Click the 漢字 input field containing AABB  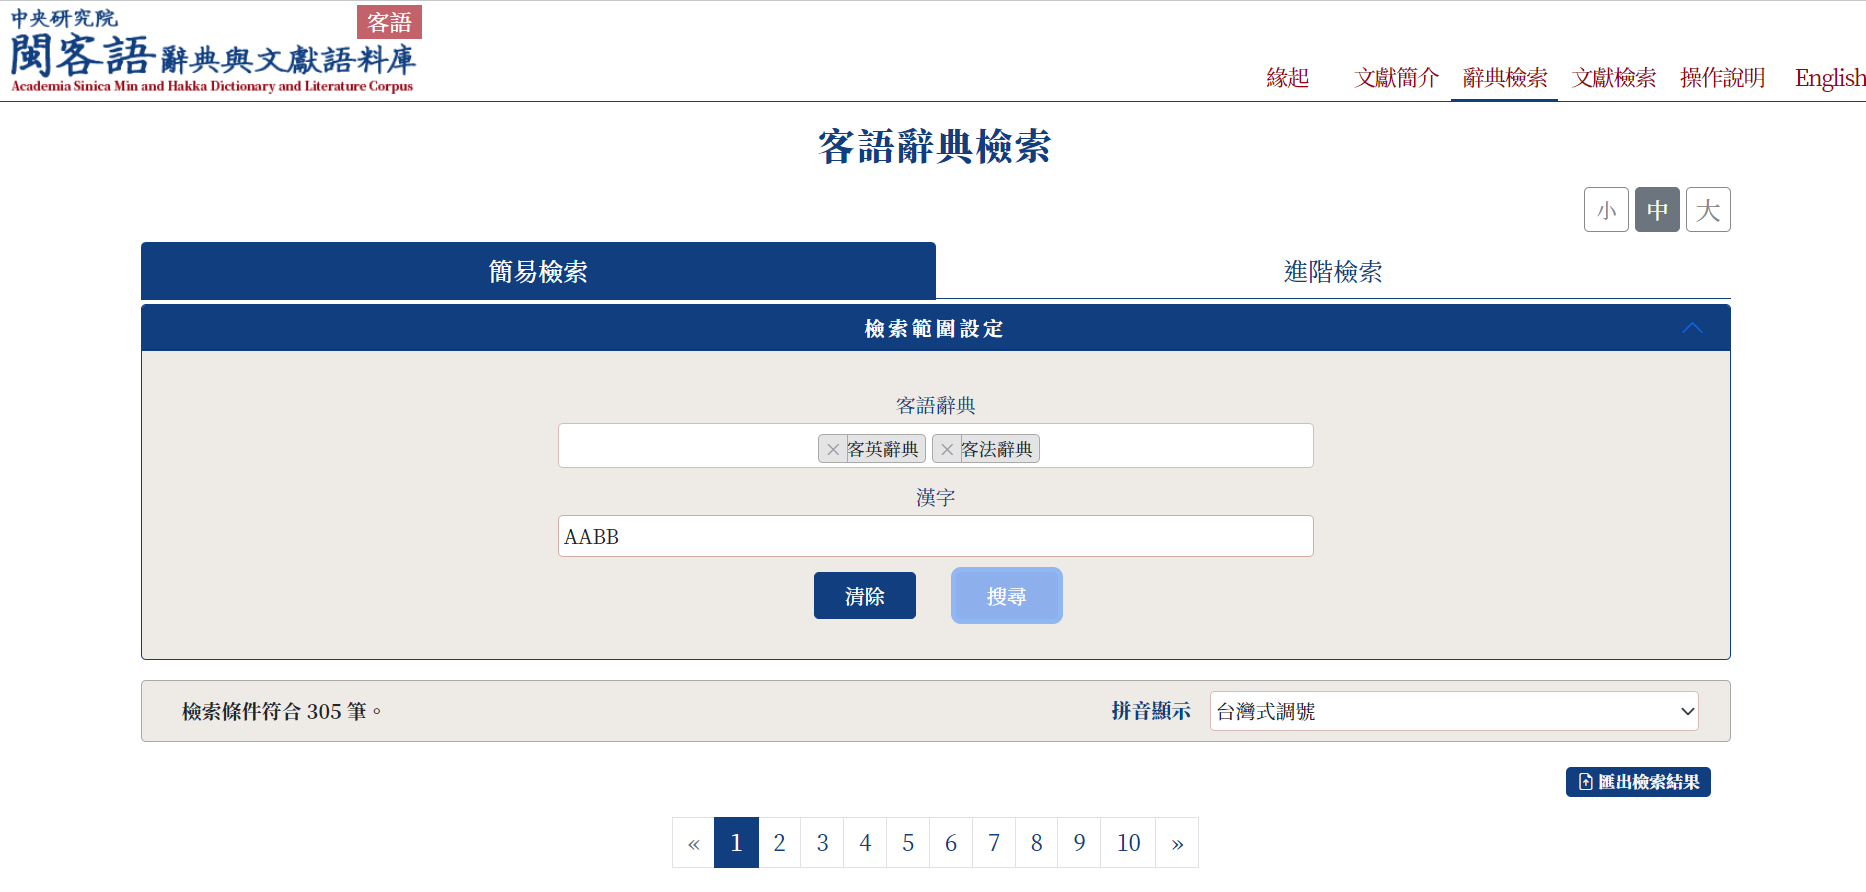935,536
